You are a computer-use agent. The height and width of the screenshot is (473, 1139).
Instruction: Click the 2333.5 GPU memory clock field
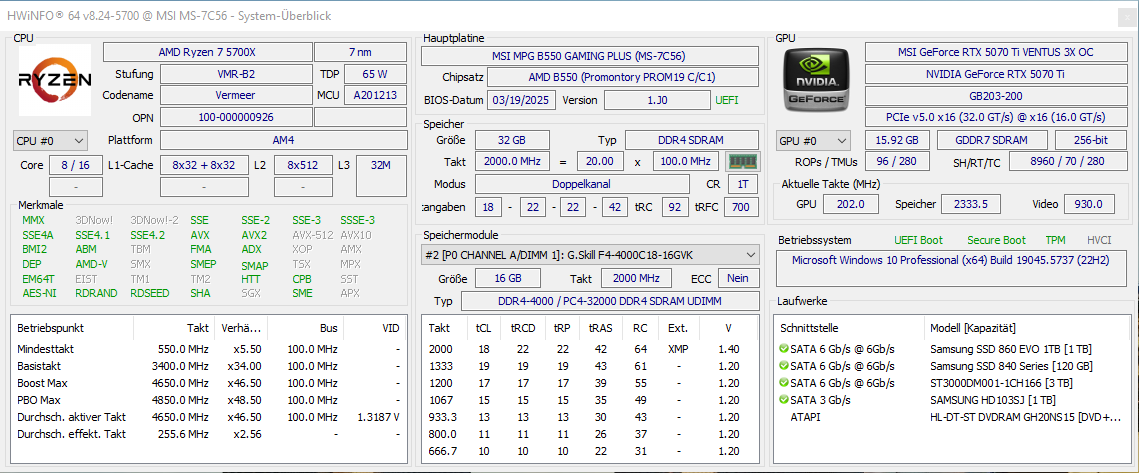[x=971, y=204]
